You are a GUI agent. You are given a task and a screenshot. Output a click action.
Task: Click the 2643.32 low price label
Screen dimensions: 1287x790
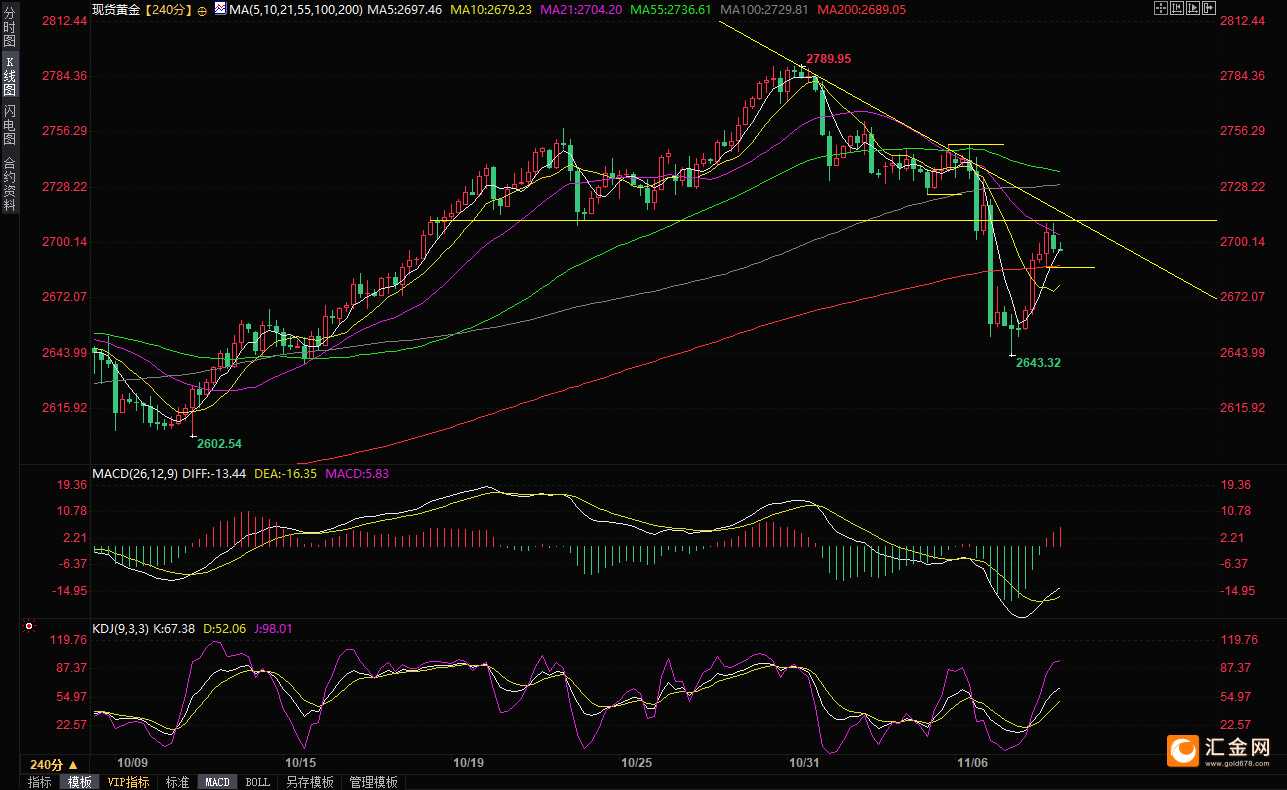tap(1038, 363)
